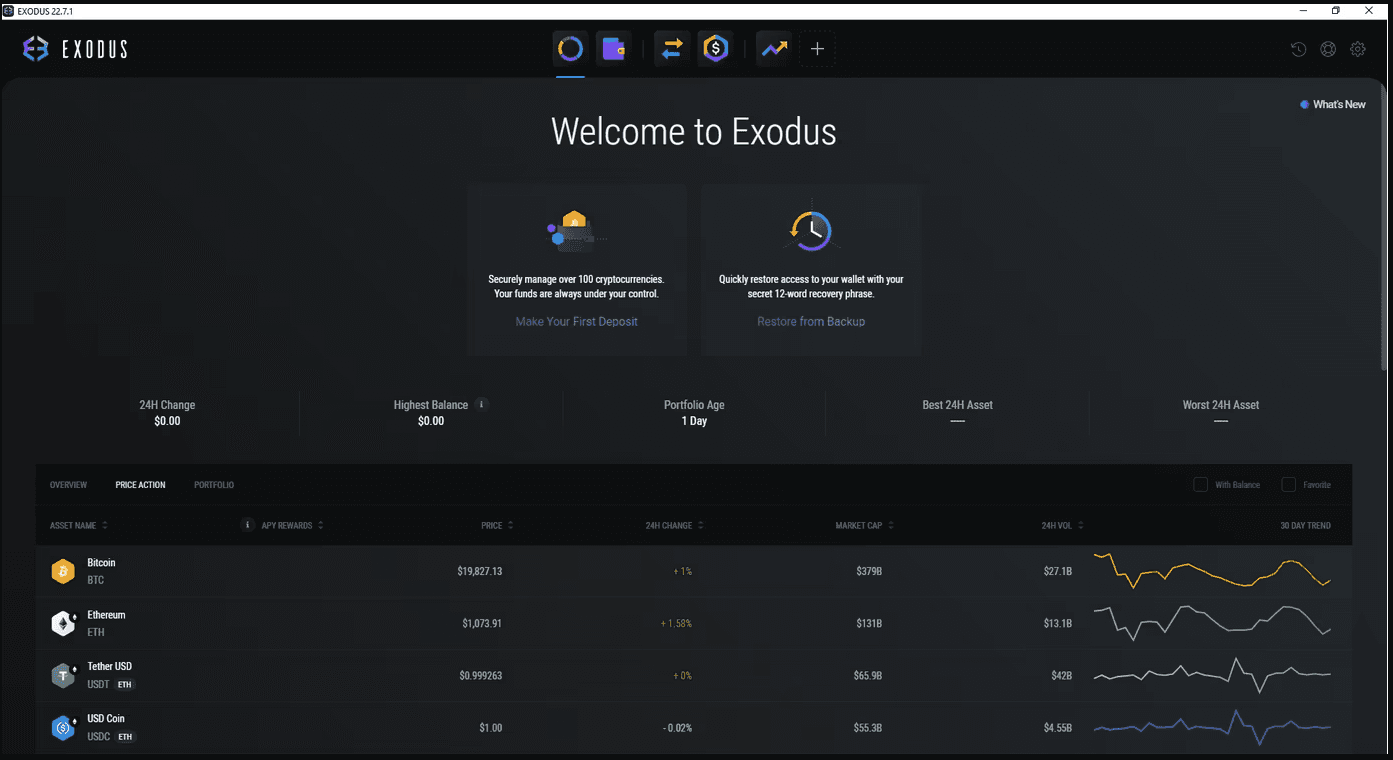Sort the Market Cap column
This screenshot has height=760, width=1393.
click(x=865, y=525)
